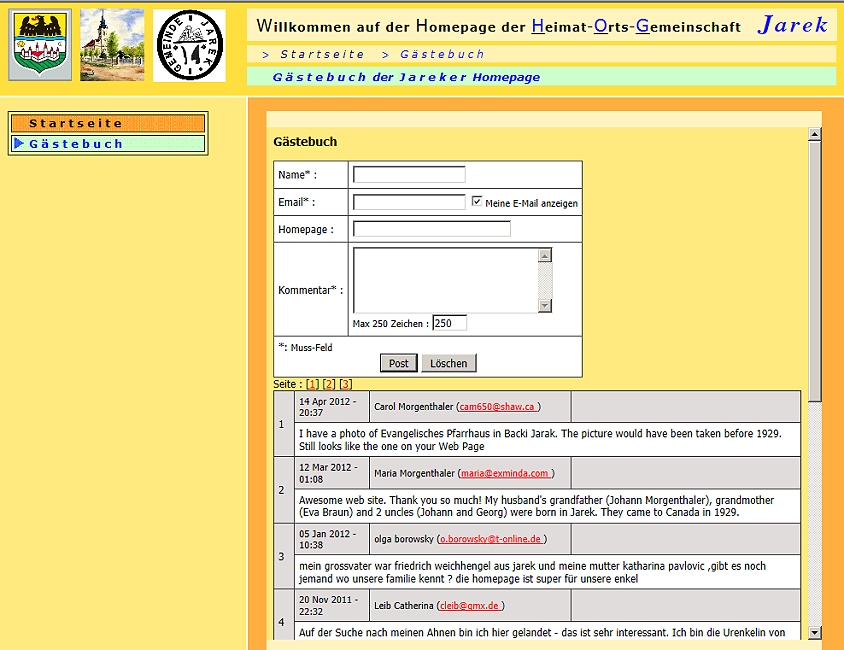The height and width of the screenshot is (650, 844).
Task: Click the 'Gästebuch der Jareker Homepage' banner text
Action: [406, 77]
